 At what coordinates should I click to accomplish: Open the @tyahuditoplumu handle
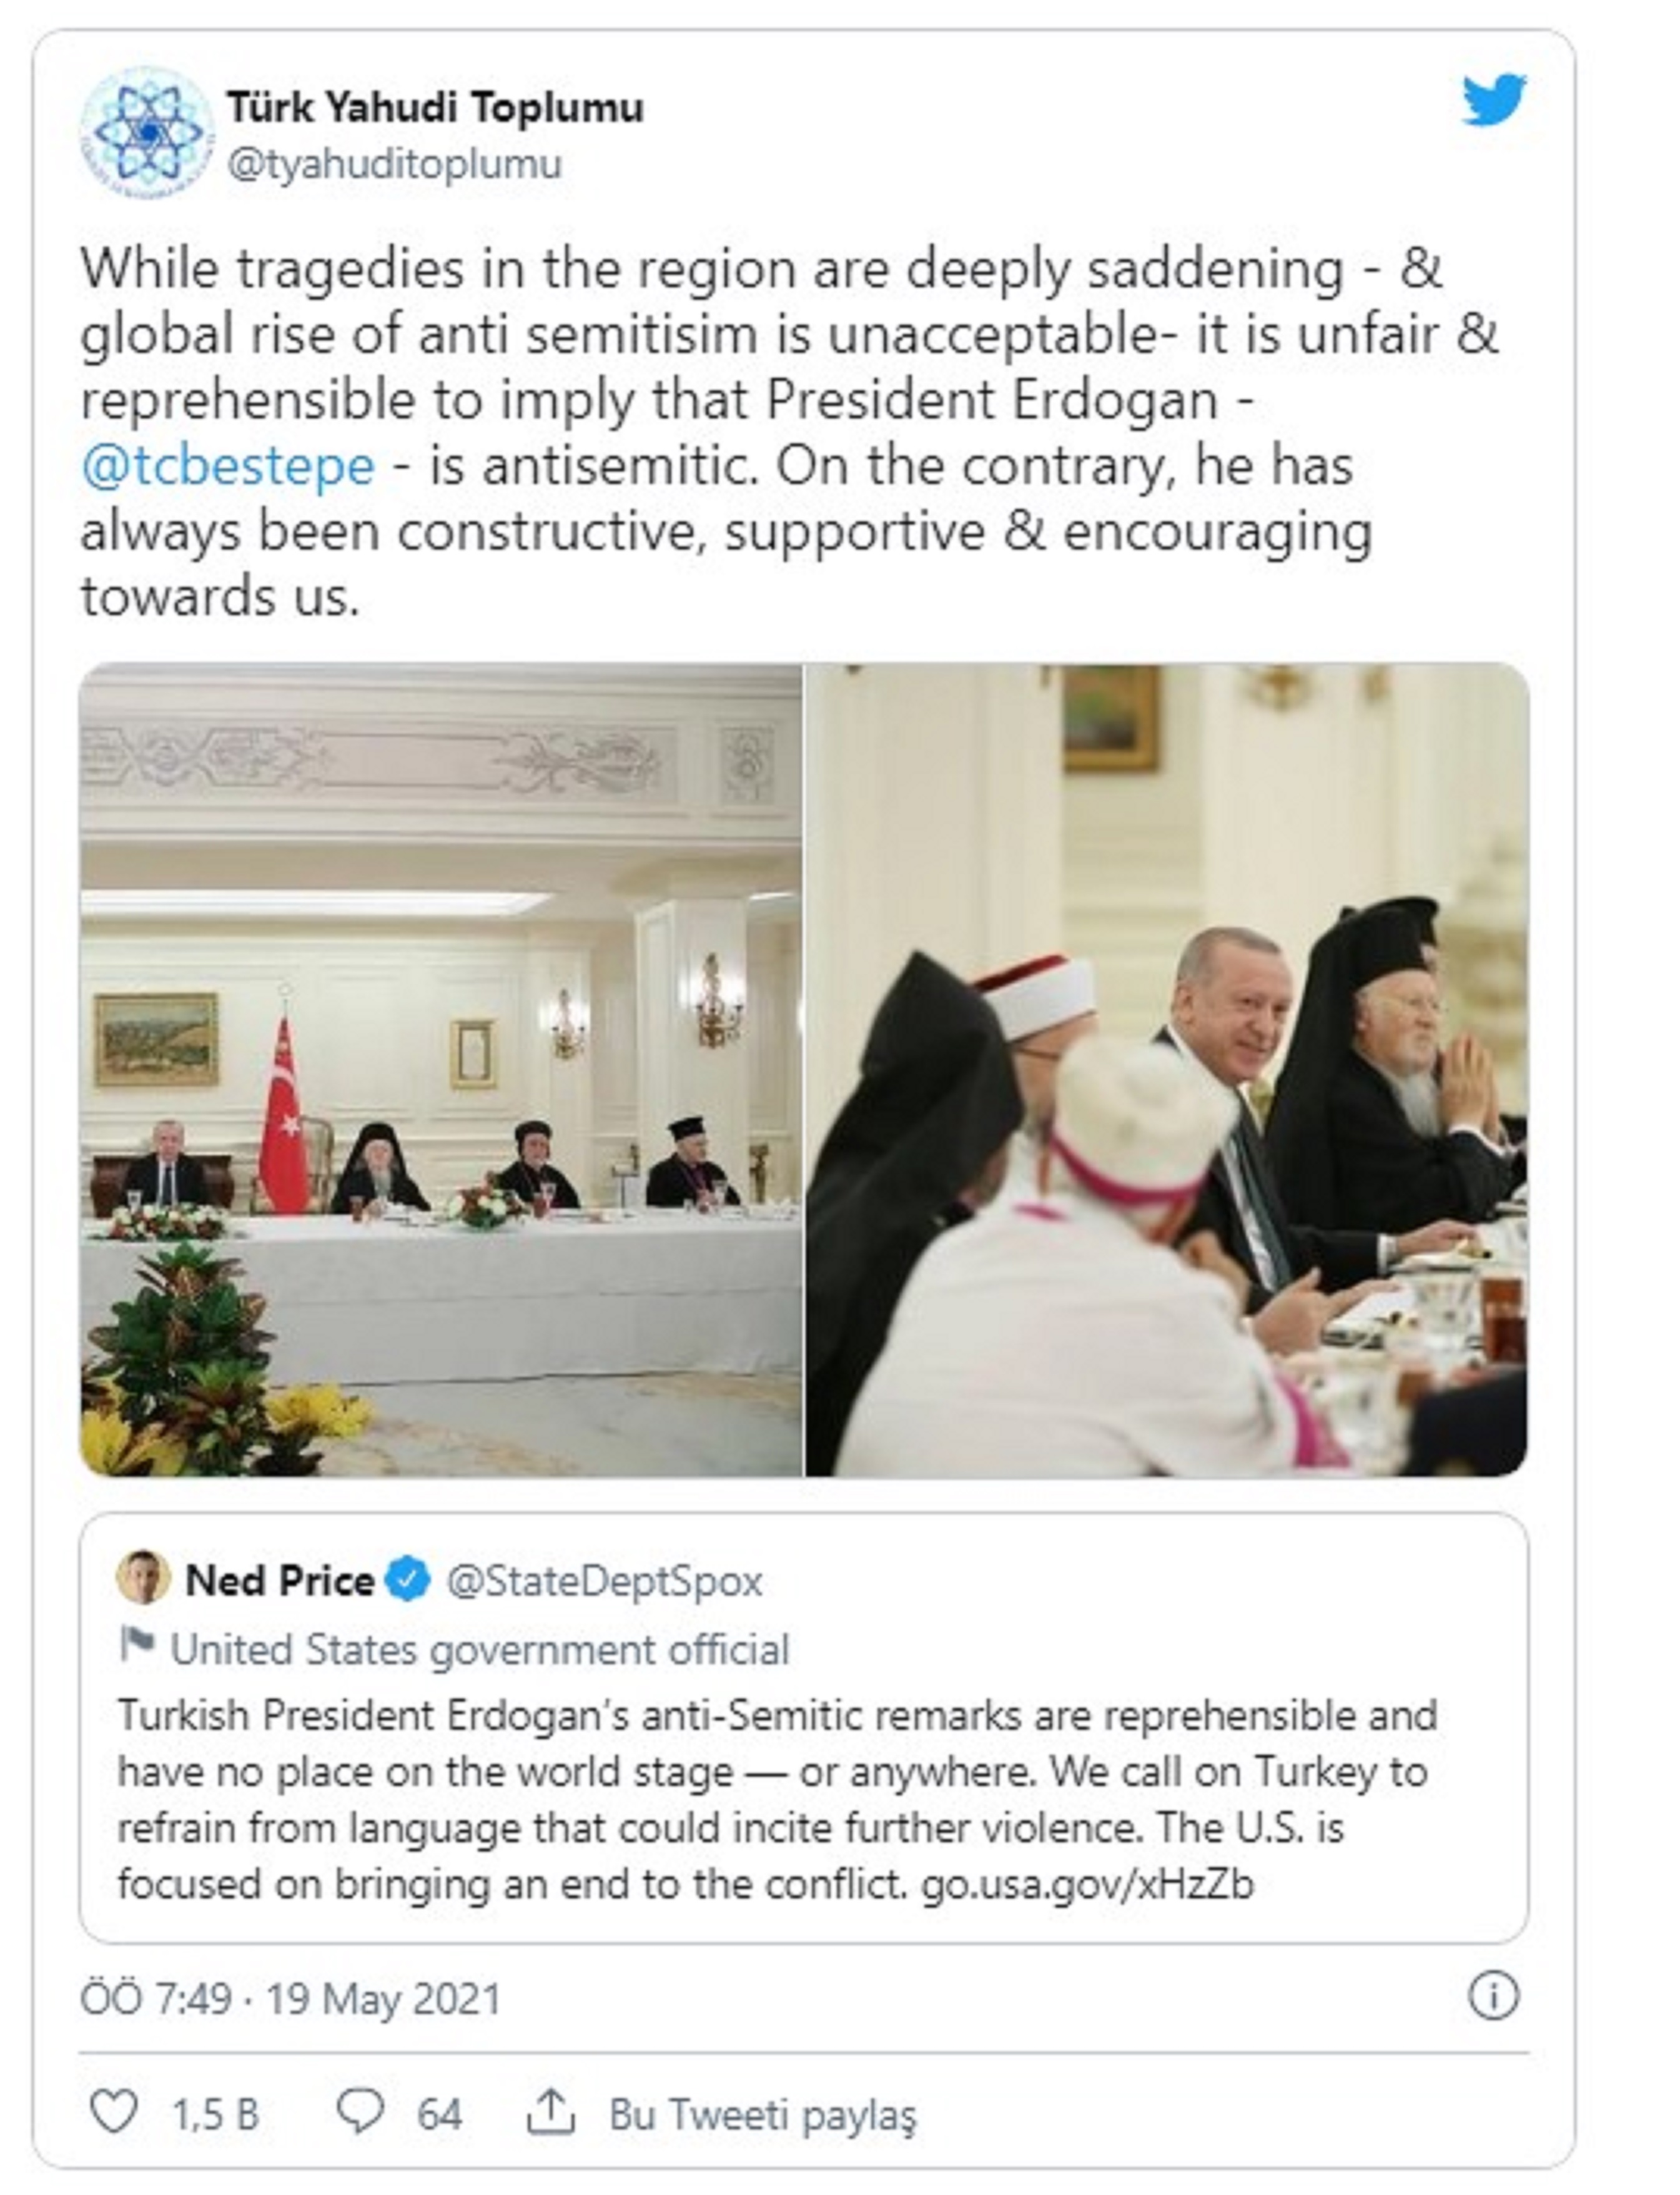pyautogui.click(x=394, y=164)
